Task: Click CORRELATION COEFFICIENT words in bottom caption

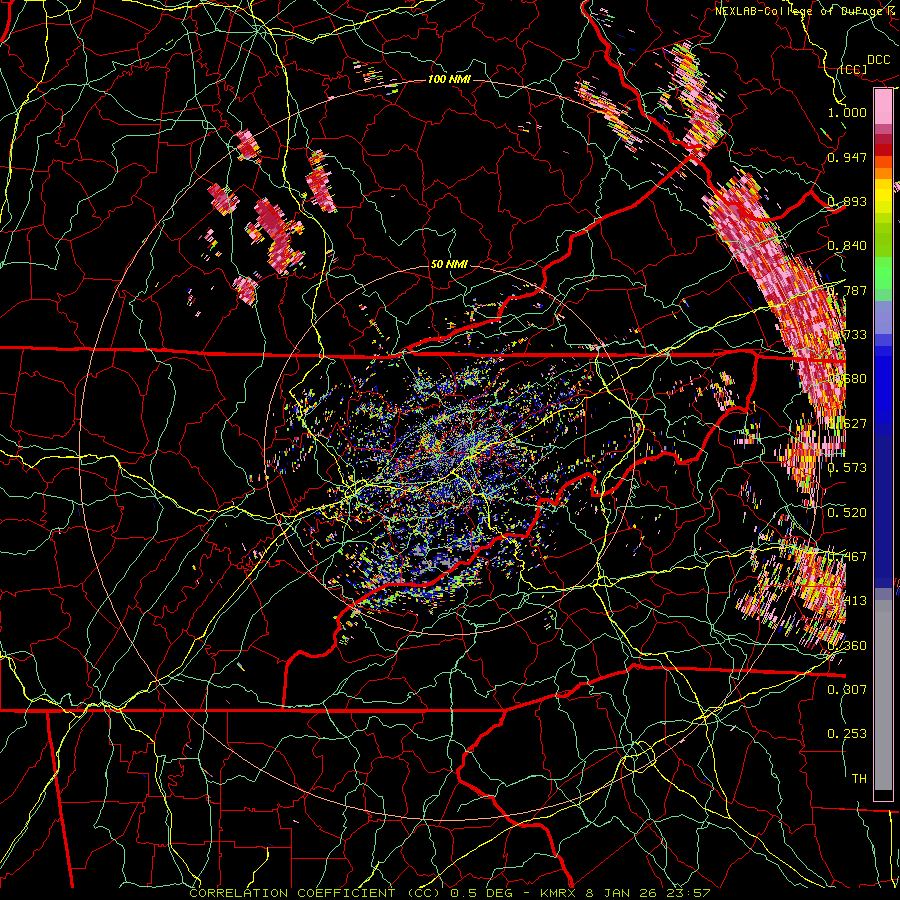Action: click(x=292, y=893)
